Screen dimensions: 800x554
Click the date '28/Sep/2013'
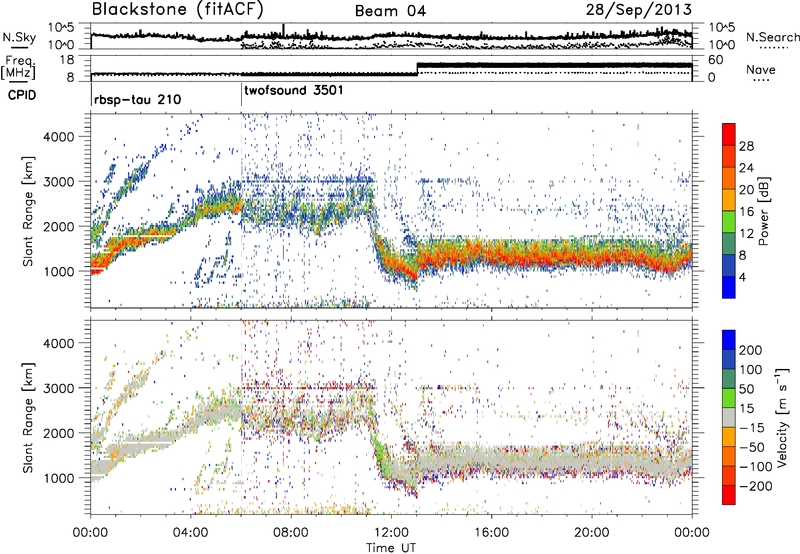(639, 10)
